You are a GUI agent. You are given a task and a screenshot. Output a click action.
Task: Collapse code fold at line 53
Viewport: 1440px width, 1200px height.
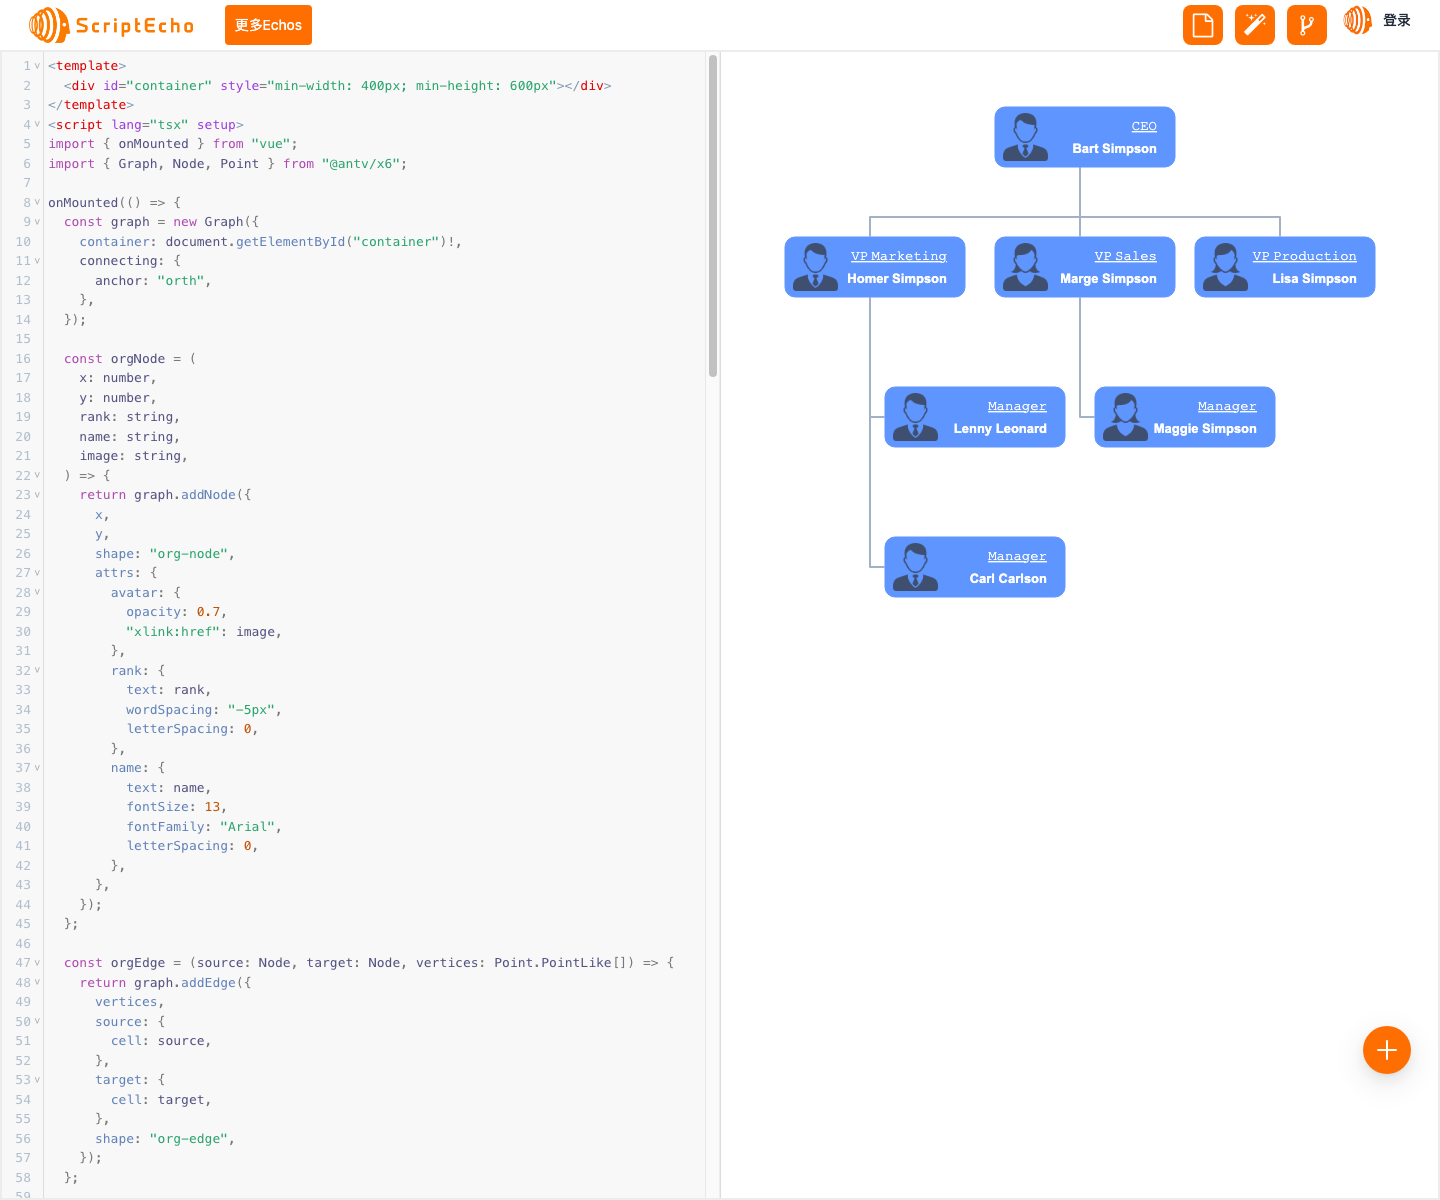pos(38,1080)
